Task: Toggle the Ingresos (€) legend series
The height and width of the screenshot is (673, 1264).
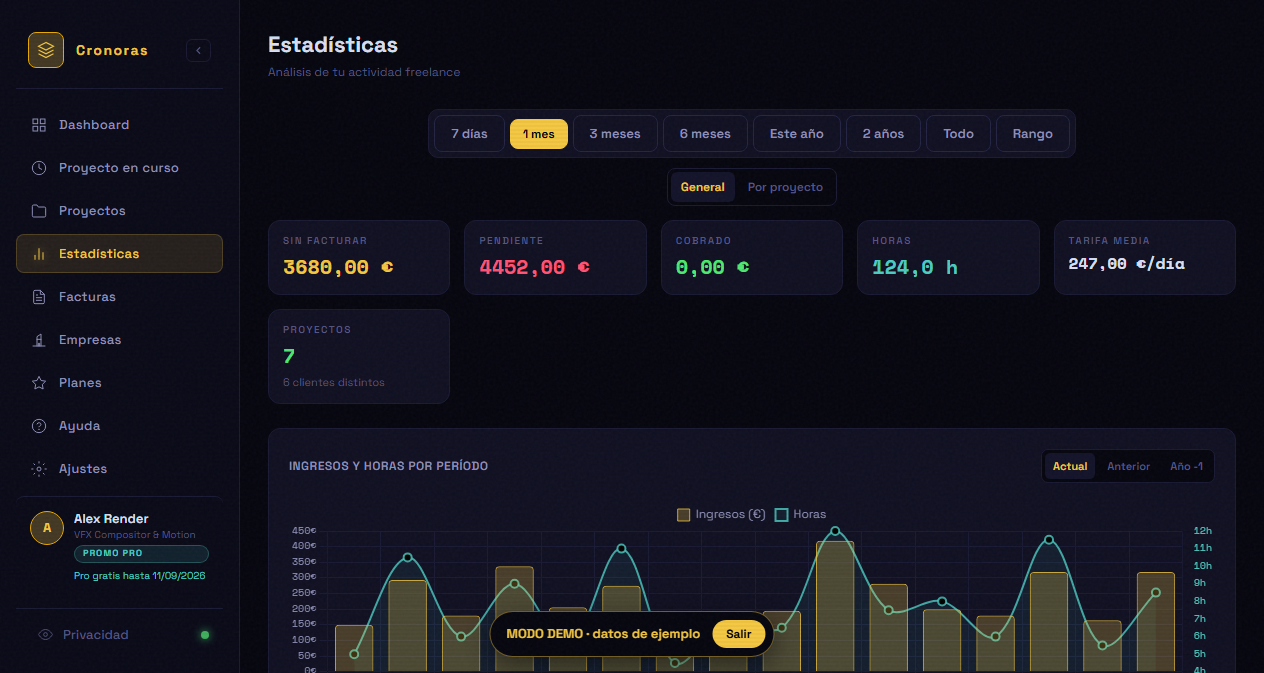Action: 721,514
